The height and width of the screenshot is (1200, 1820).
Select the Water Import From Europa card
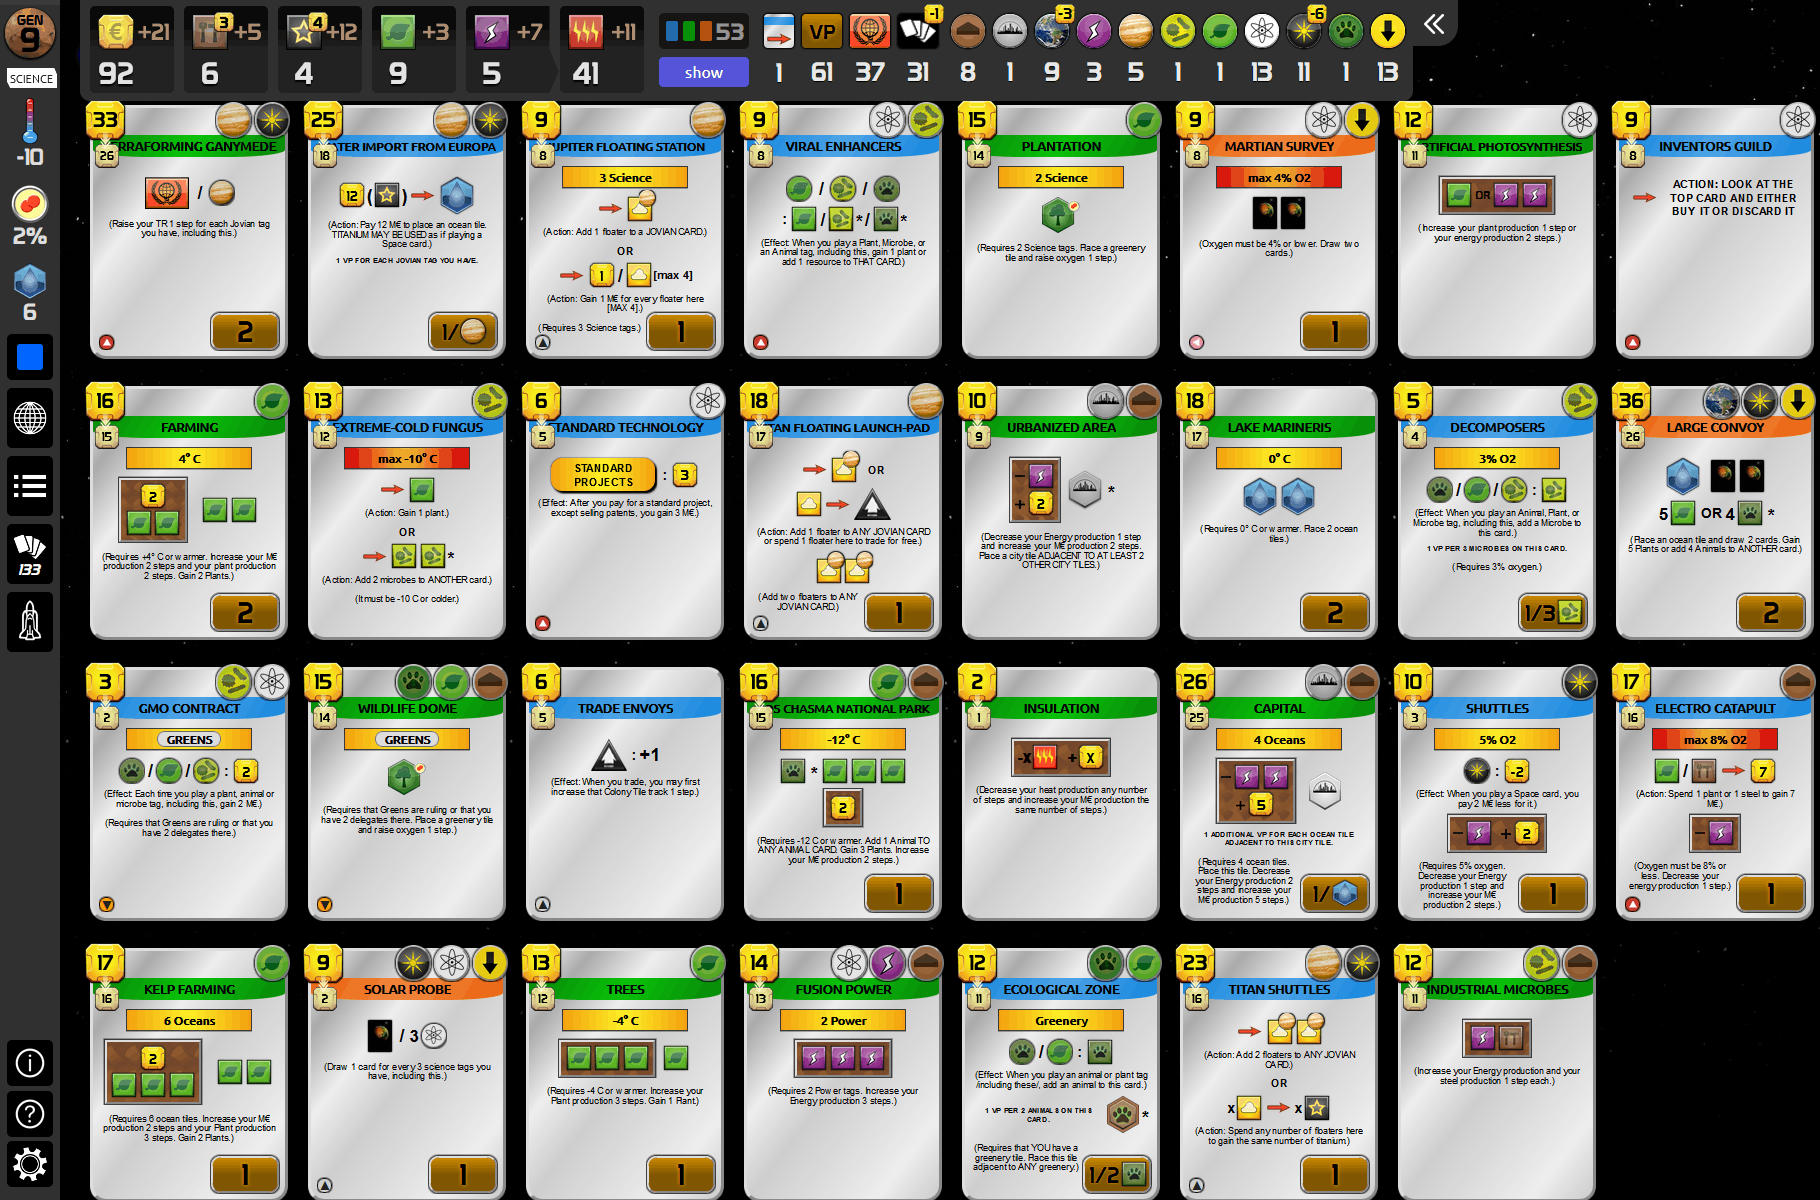pyautogui.click(x=407, y=230)
